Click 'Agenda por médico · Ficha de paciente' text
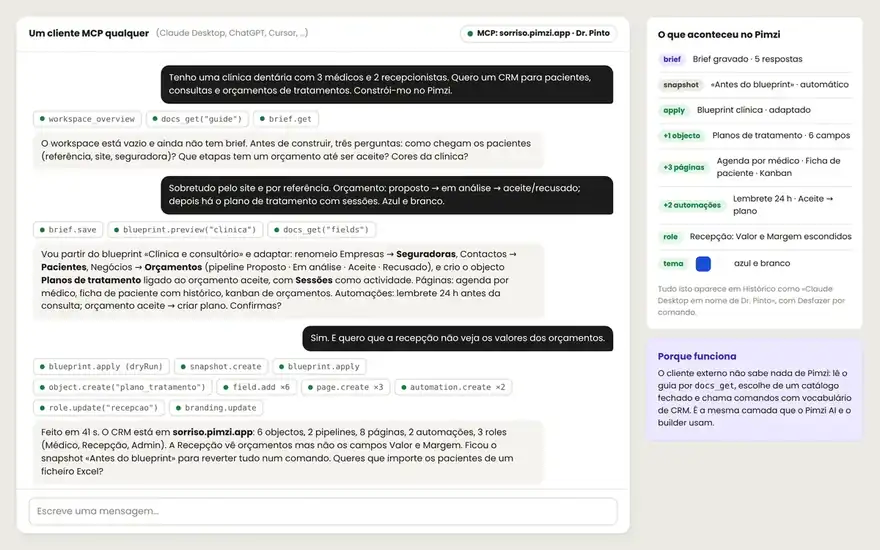The height and width of the screenshot is (550, 880). pyautogui.click(x=778, y=167)
